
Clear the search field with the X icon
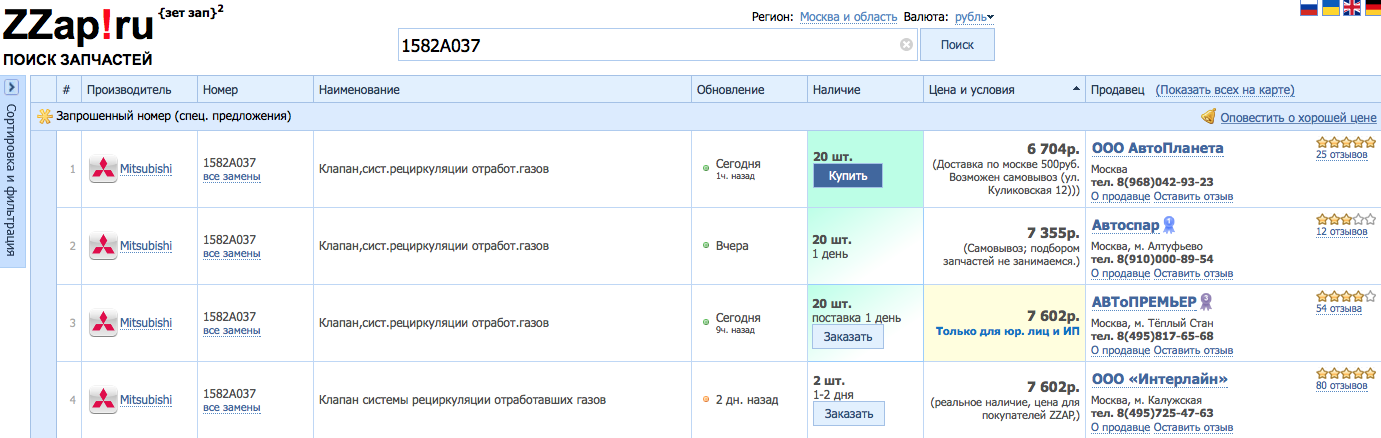pos(906,45)
